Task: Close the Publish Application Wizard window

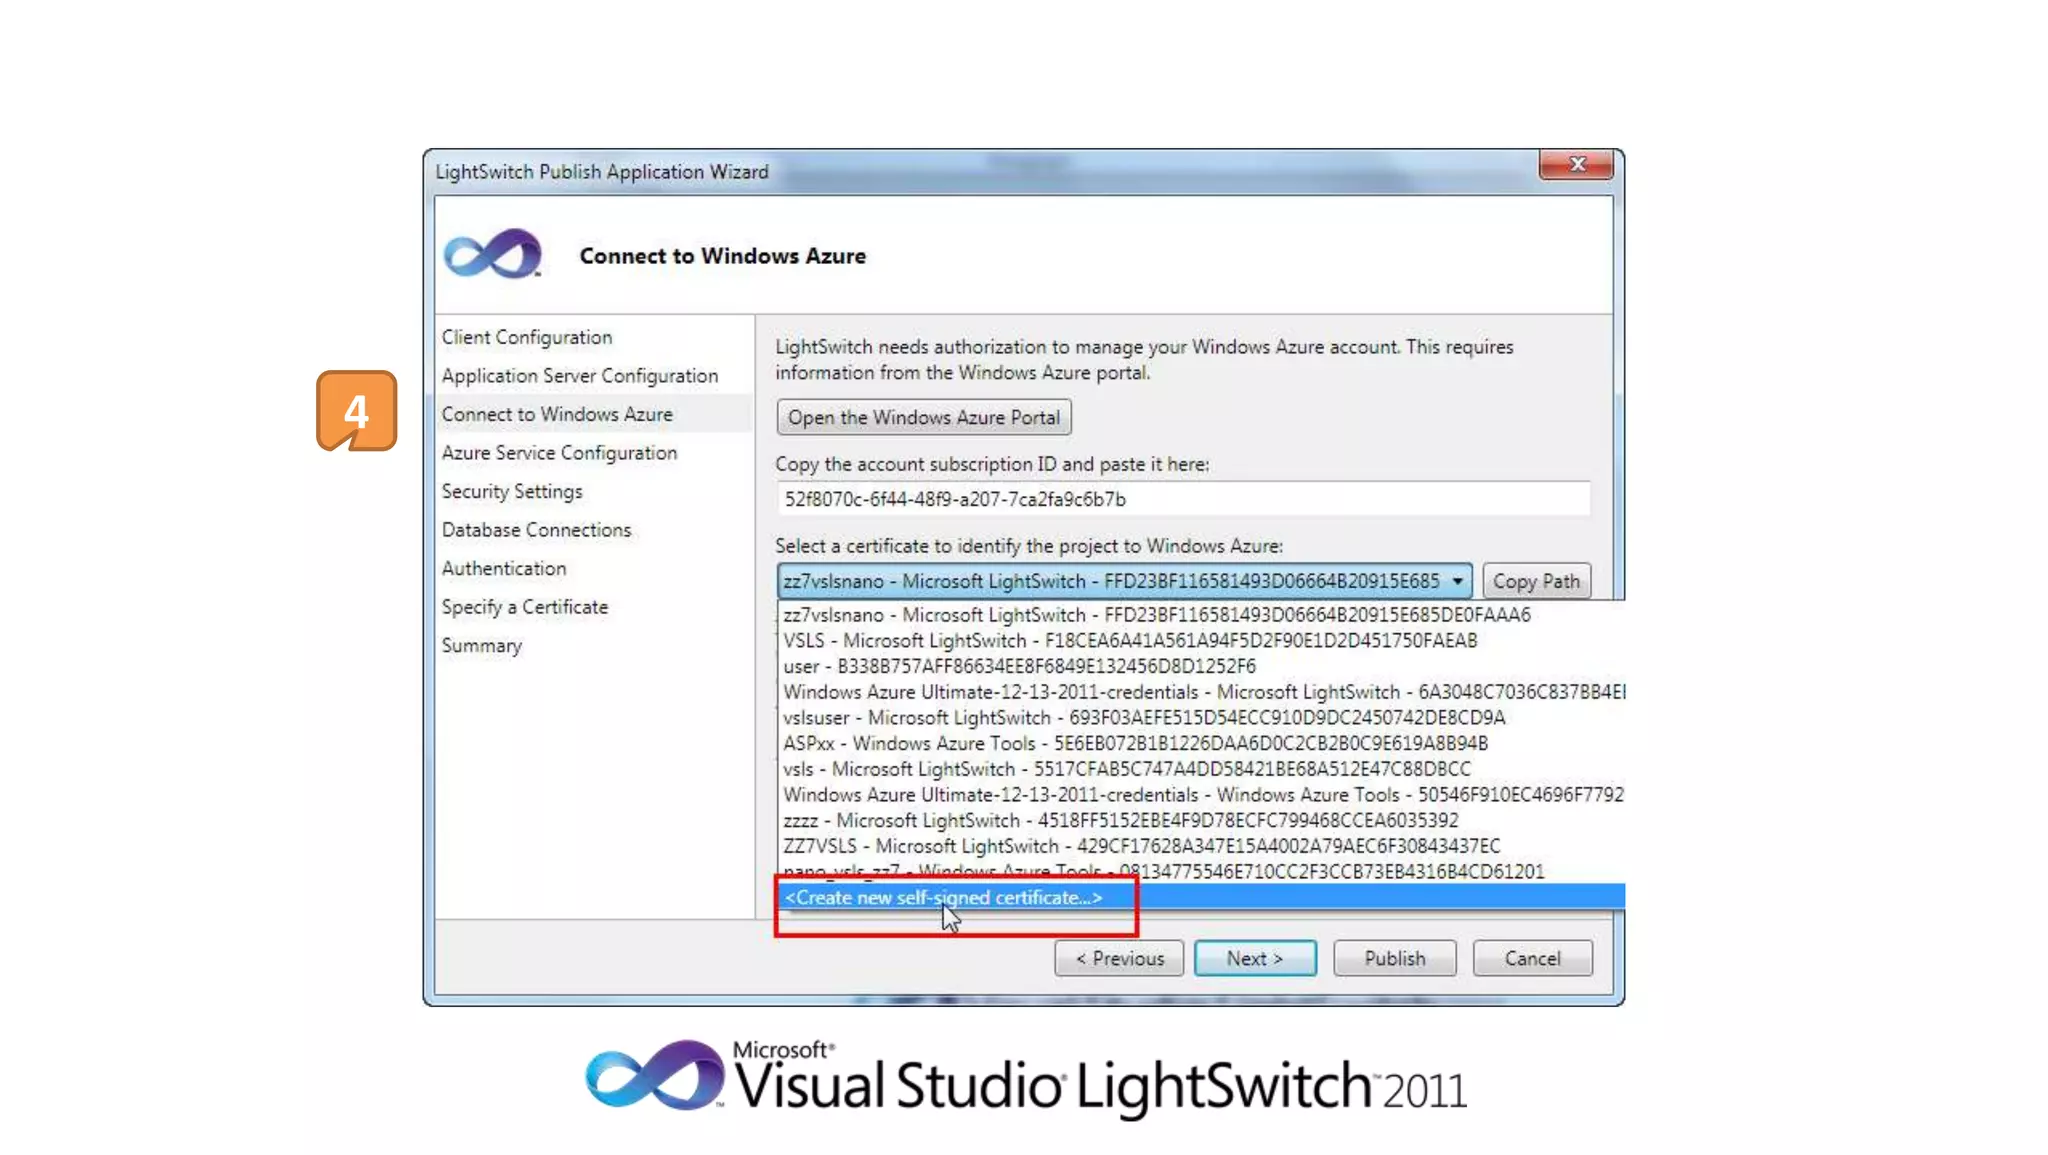Action: click(1576, 165)
